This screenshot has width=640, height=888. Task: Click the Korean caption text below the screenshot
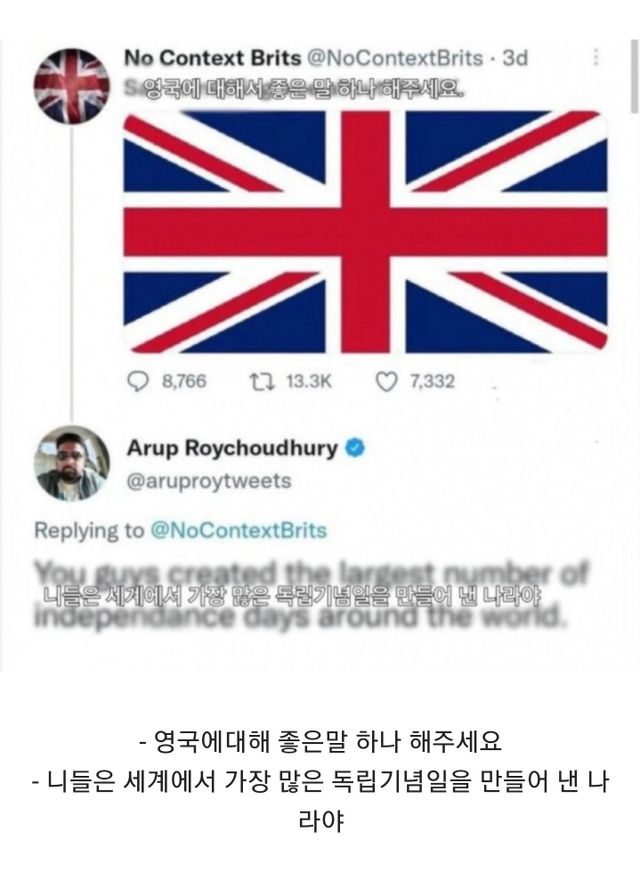(x=320, y=781)
